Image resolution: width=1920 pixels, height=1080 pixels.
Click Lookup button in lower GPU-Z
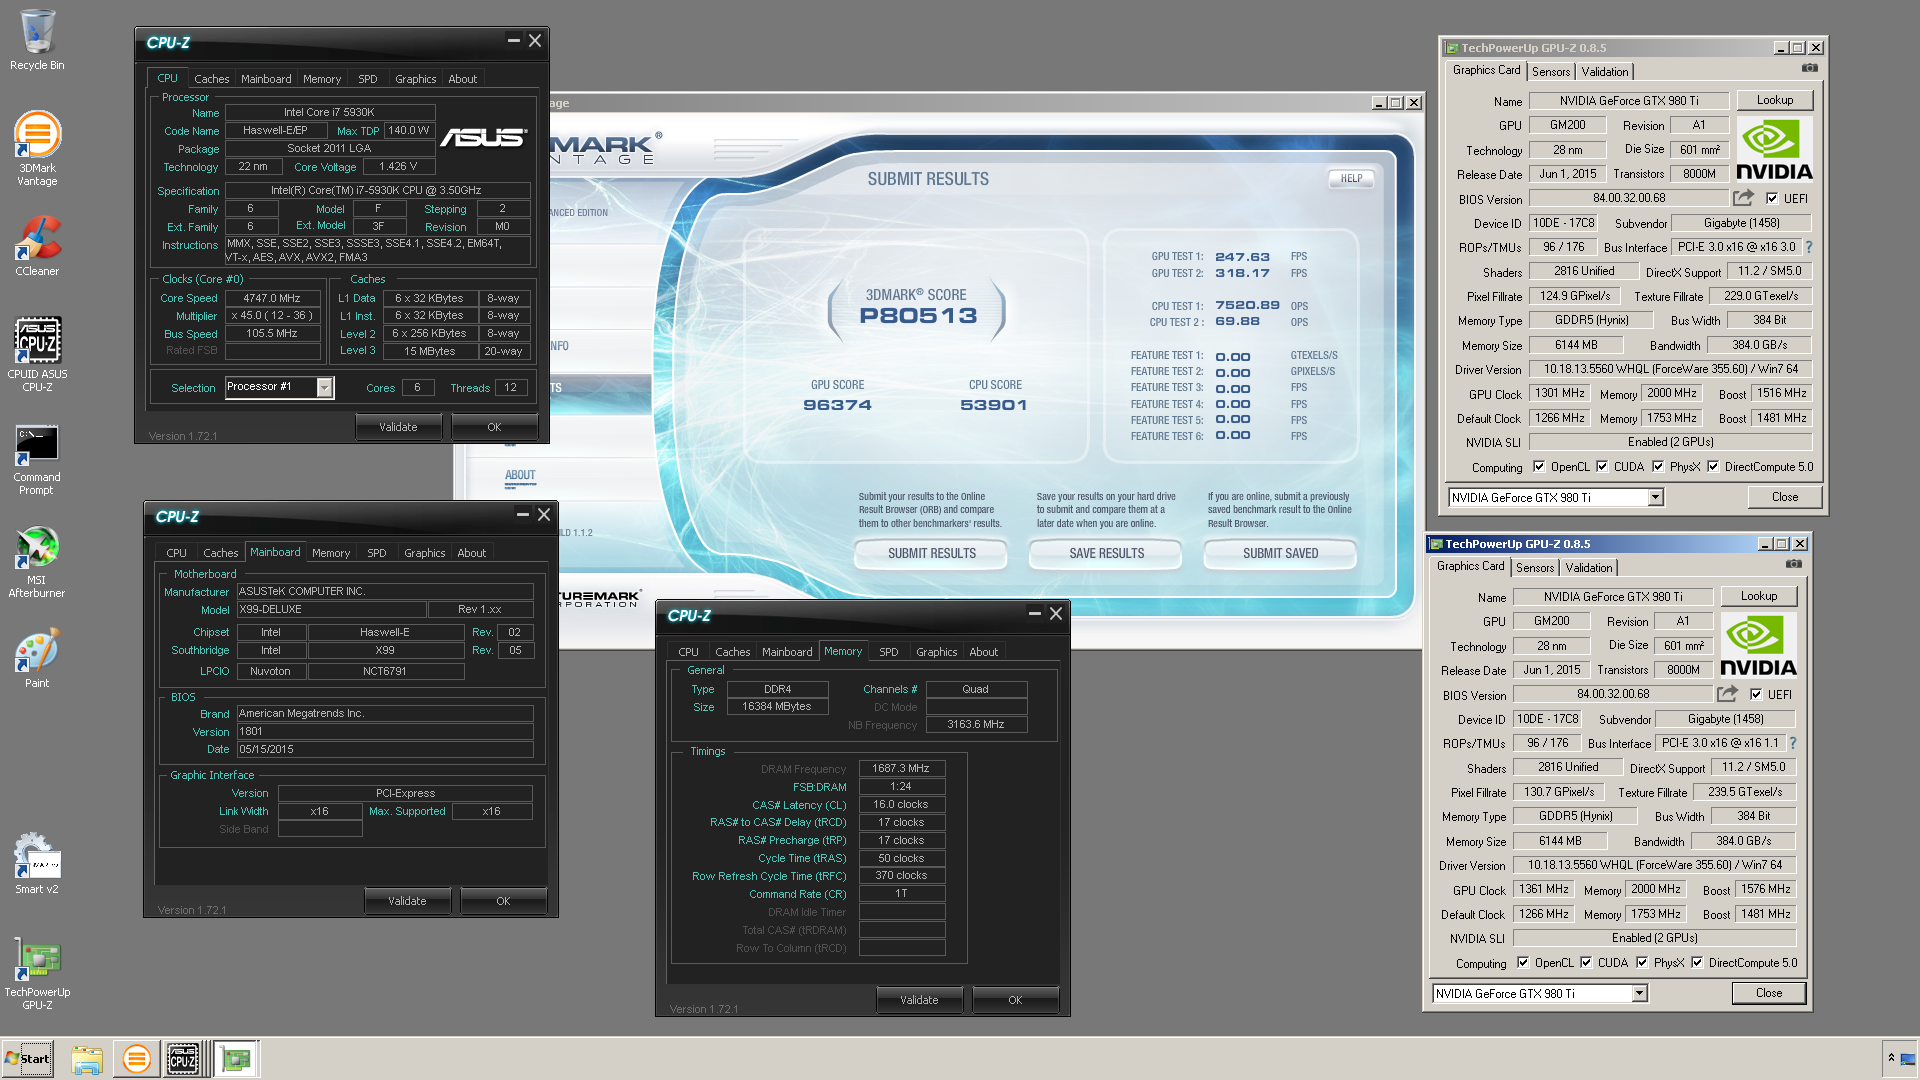(x=1758, y=596)
